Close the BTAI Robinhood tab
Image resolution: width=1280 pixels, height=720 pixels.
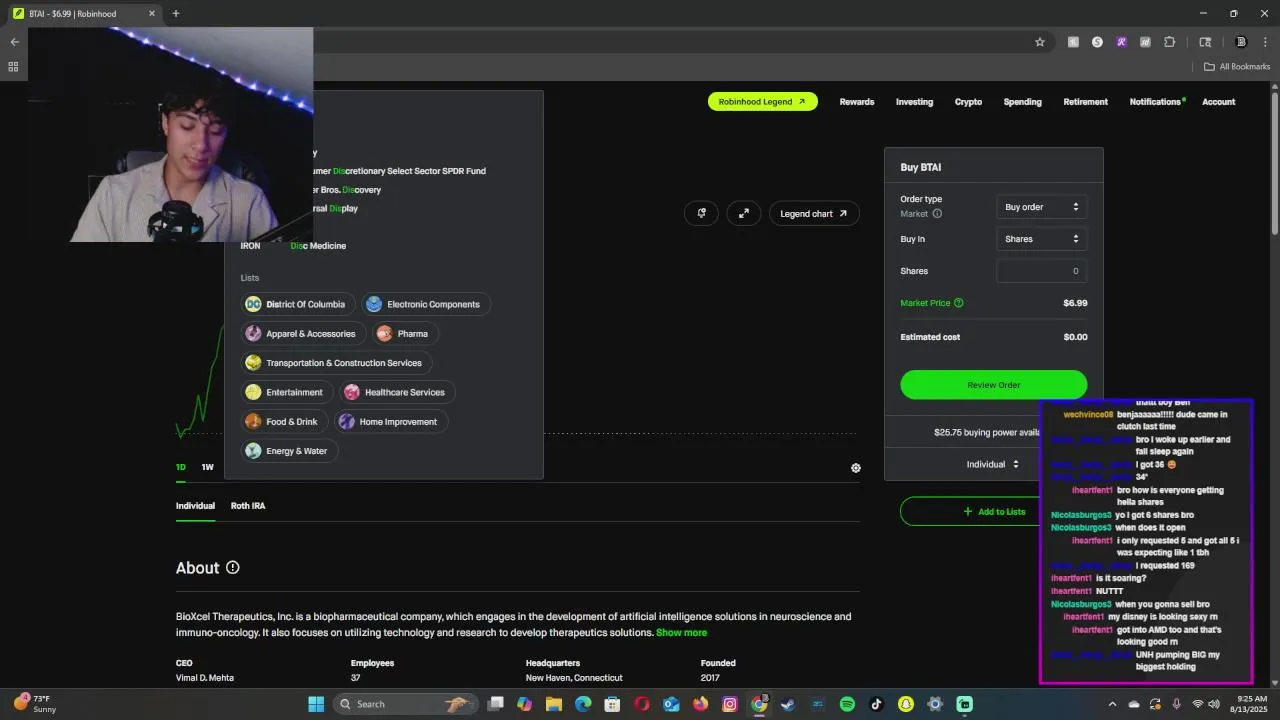tap(152, 13)
